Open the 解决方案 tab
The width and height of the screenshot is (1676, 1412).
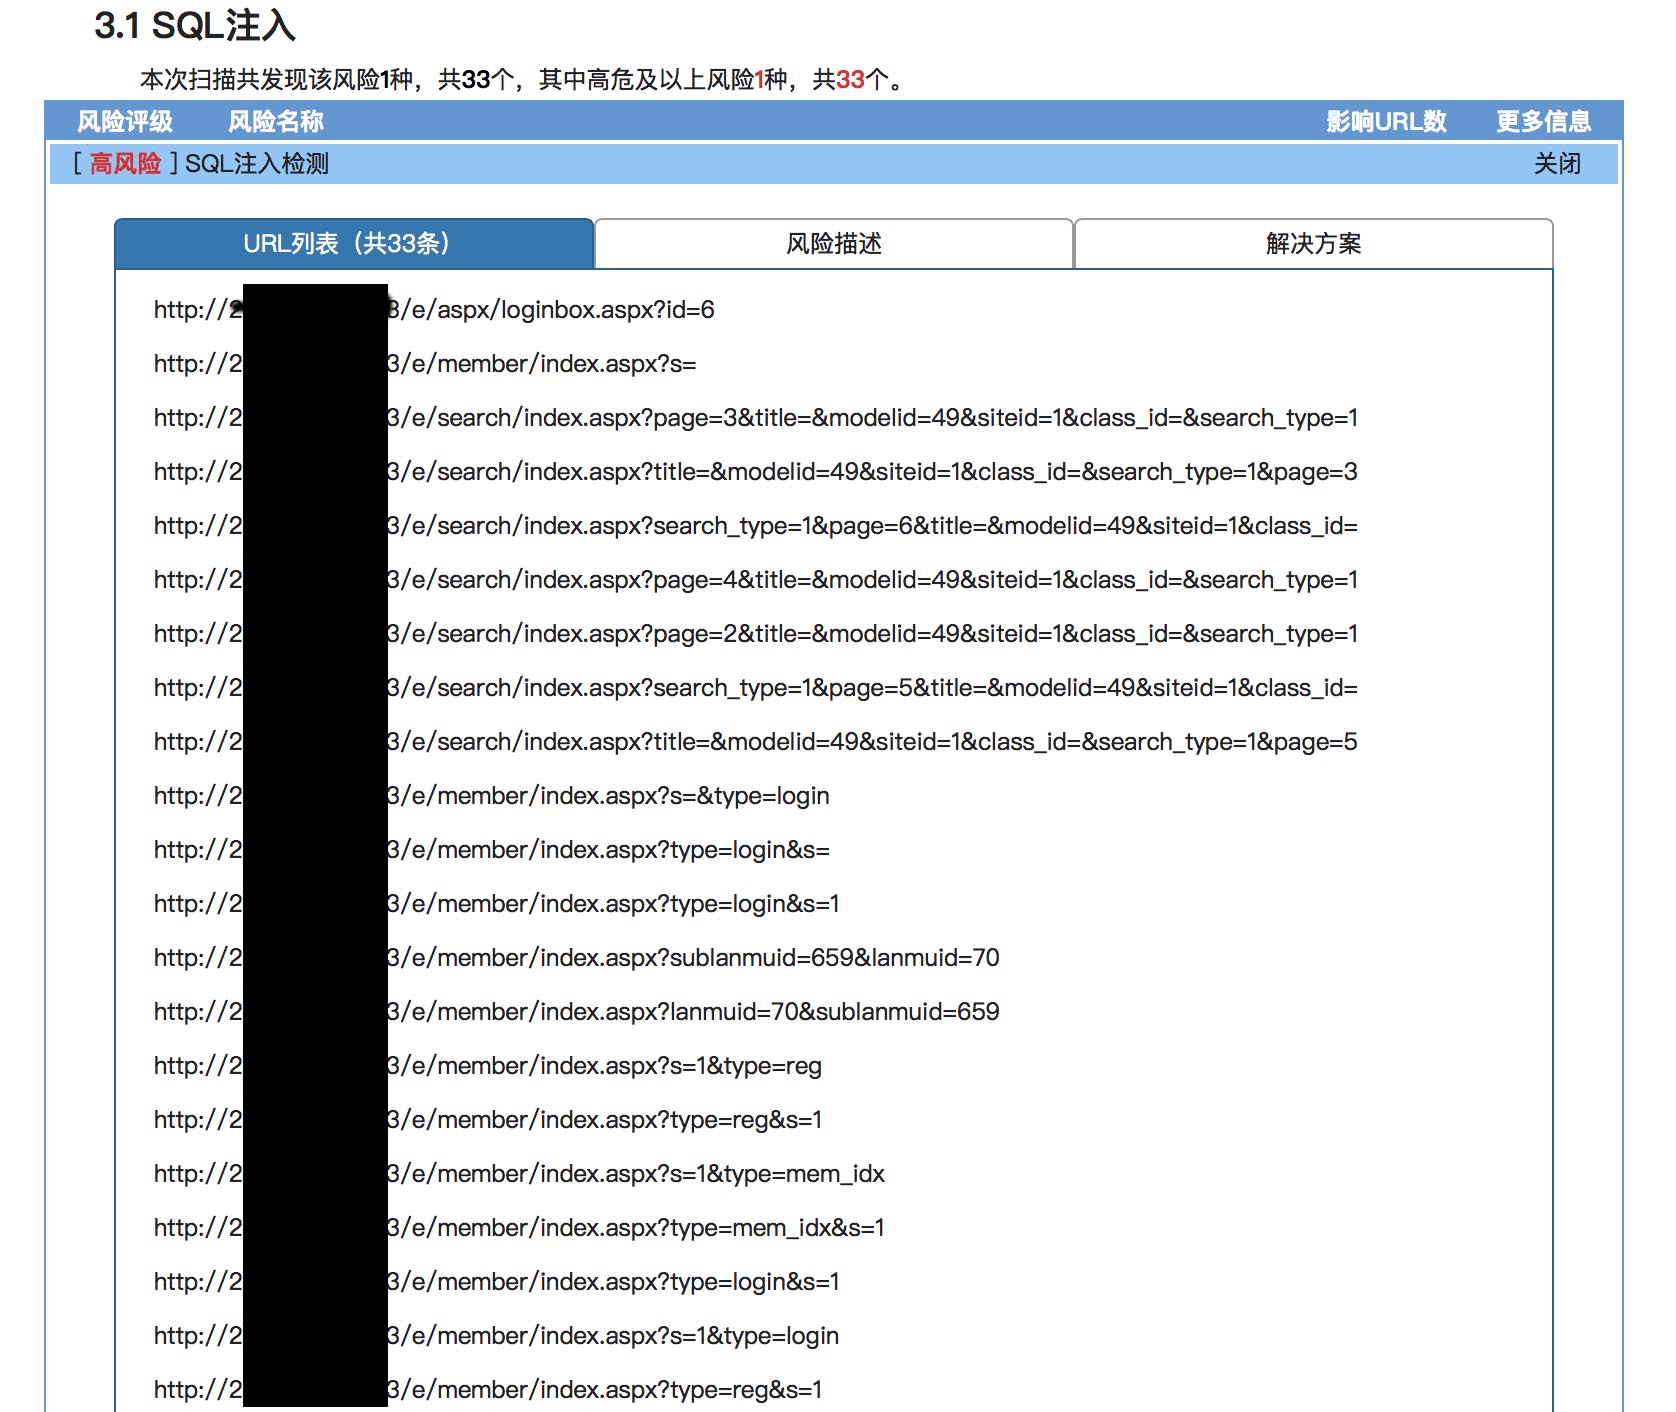click(x=1313, y=244)
